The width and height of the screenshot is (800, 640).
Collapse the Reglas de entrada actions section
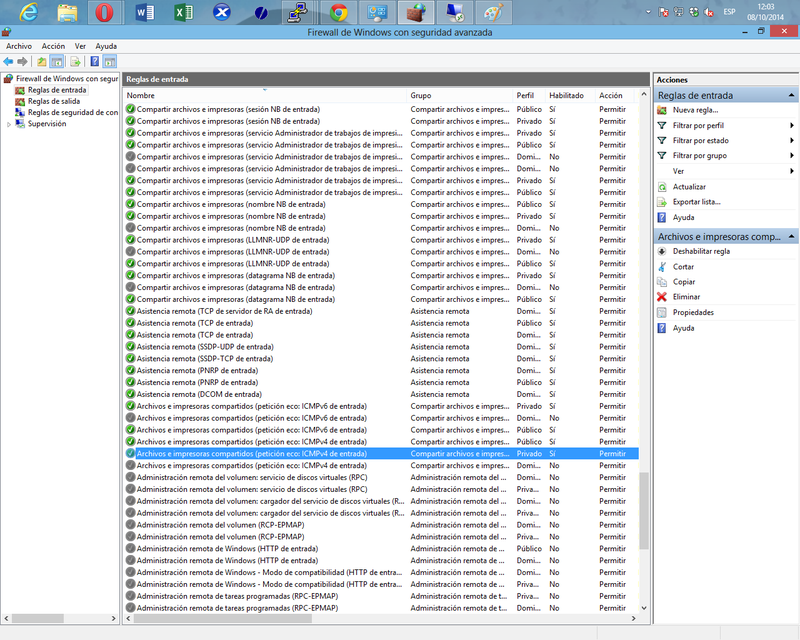(792, 96)
